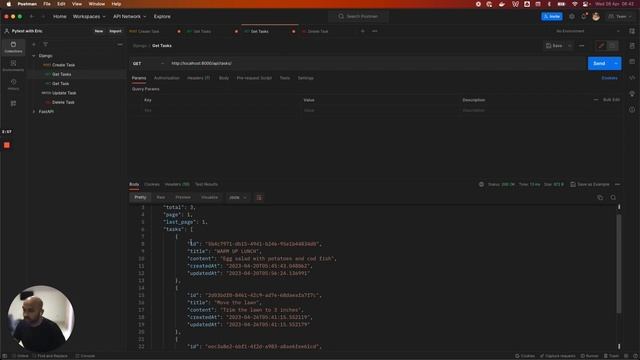The width and height of the screenshot is (640, 360).
Task: Open the History sidebar panel
Action: (x=13, y=84)
